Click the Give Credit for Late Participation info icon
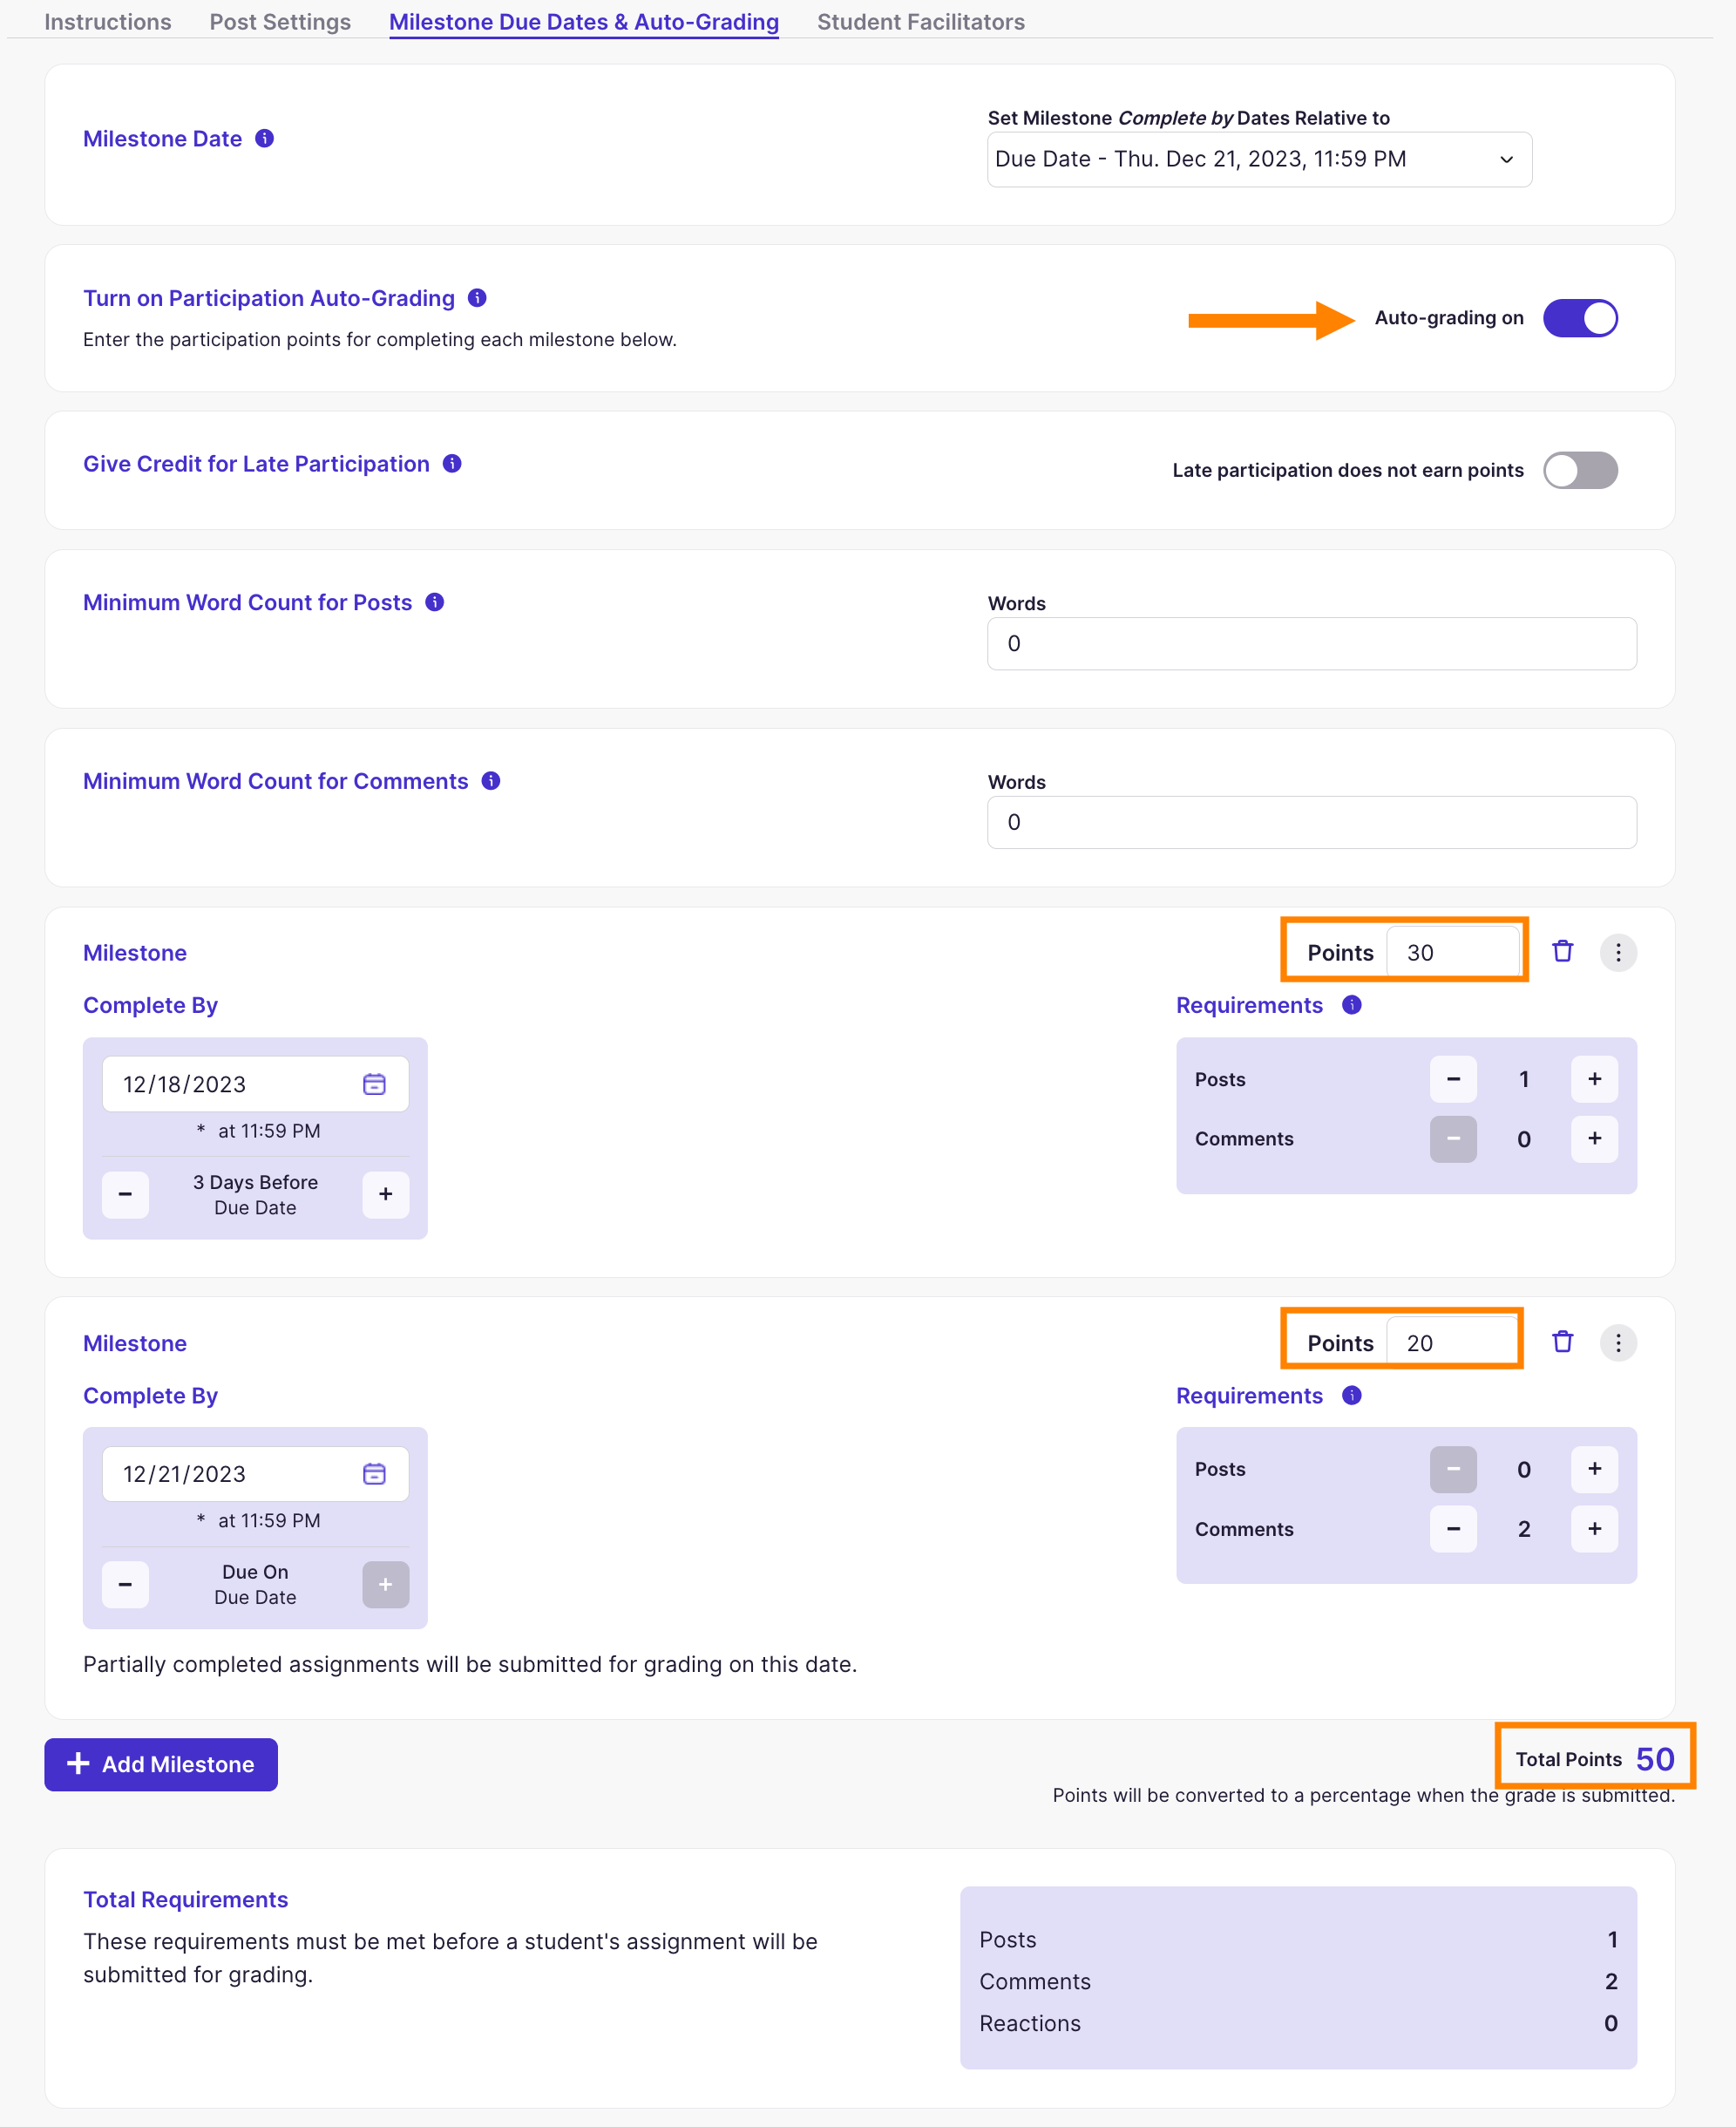This screenshot has height=2127, width=1736. pos(451,463)
